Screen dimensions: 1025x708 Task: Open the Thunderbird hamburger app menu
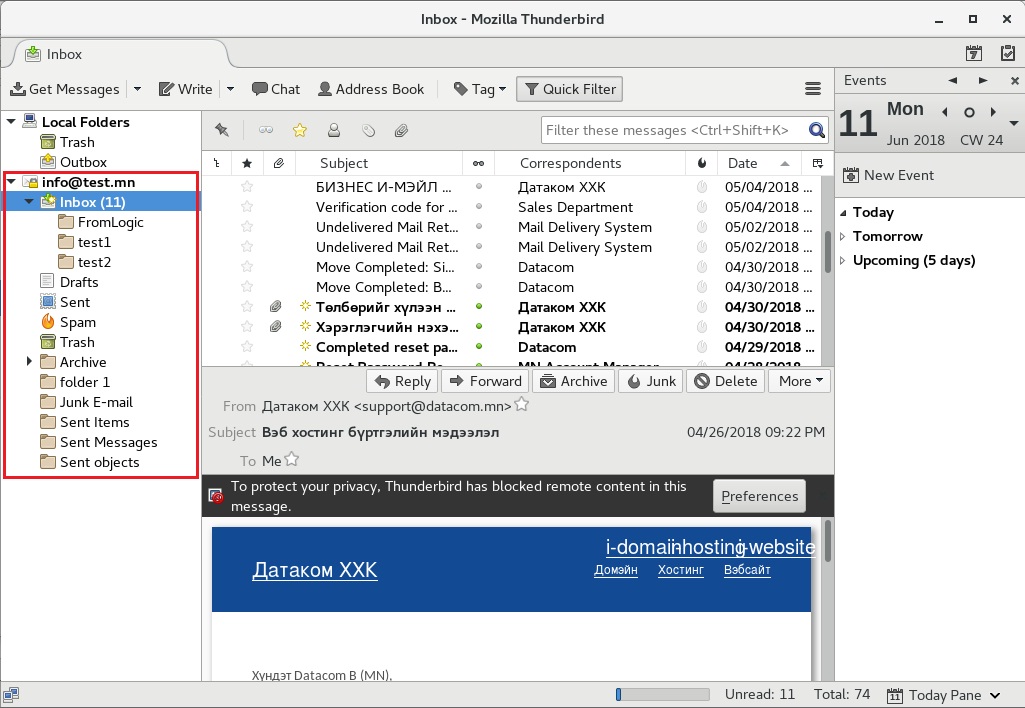pyautogui.click(x=813, y=89)
